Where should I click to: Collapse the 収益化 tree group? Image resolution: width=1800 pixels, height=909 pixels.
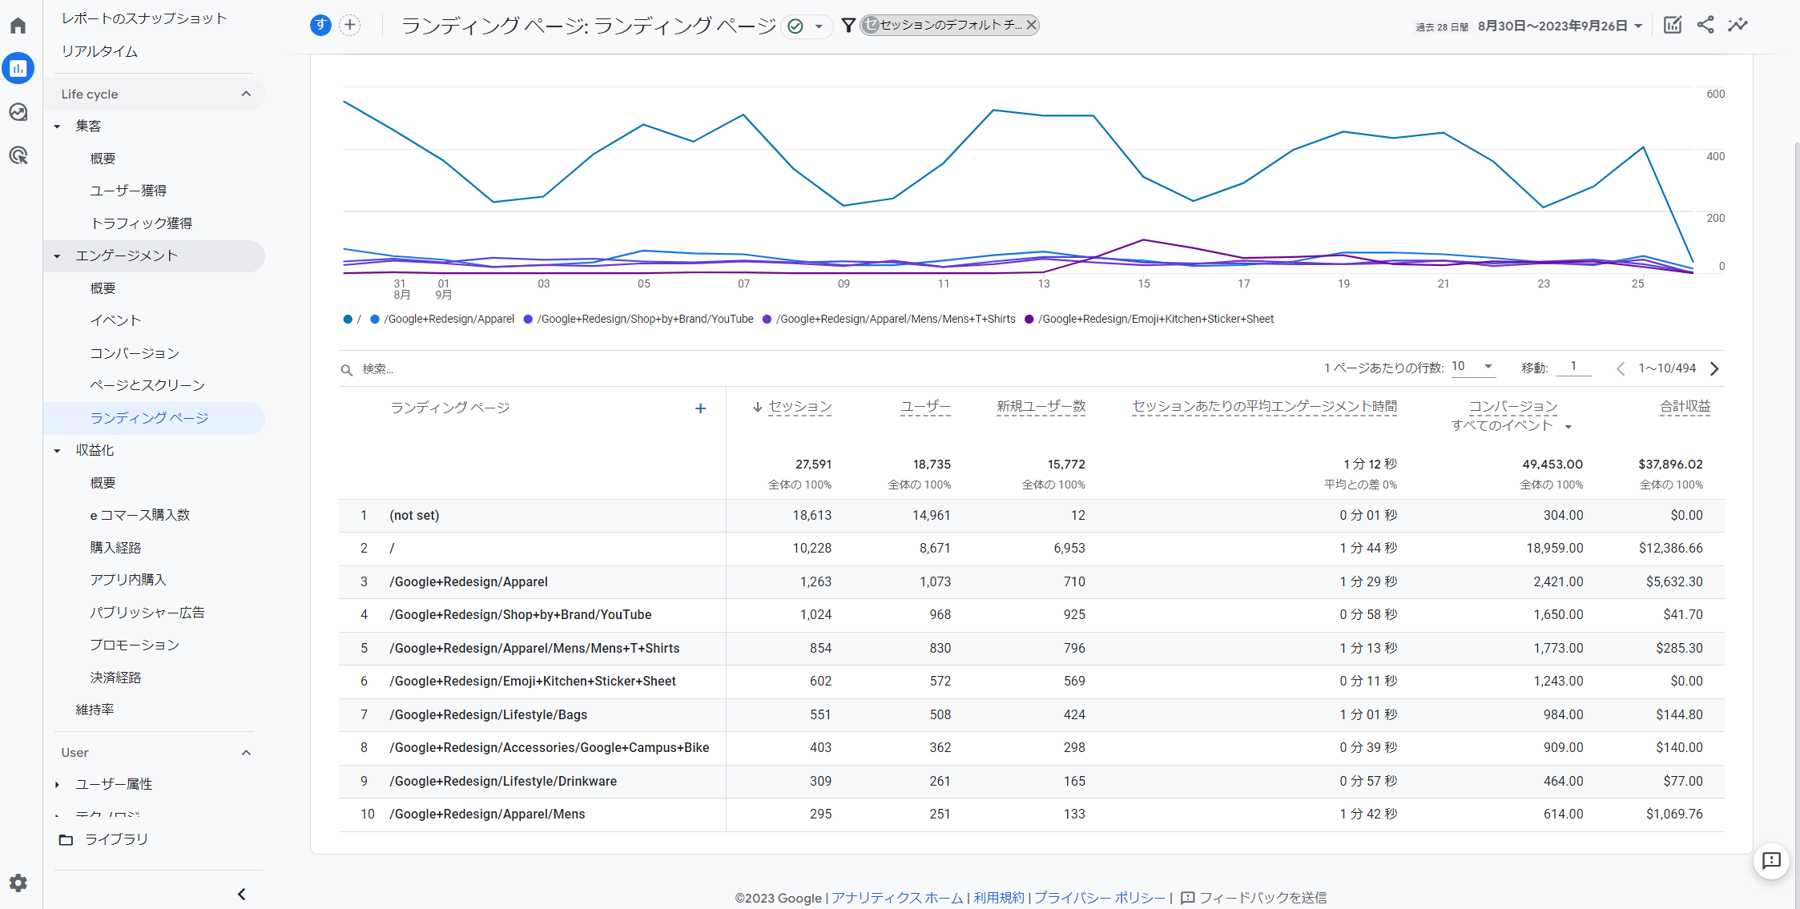(x=57, y=451)
